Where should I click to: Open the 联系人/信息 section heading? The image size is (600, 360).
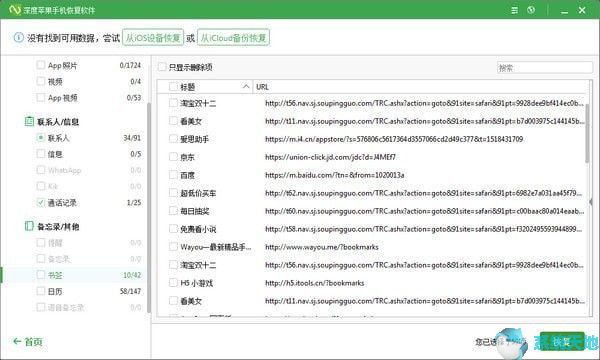[x=58, y=122]
